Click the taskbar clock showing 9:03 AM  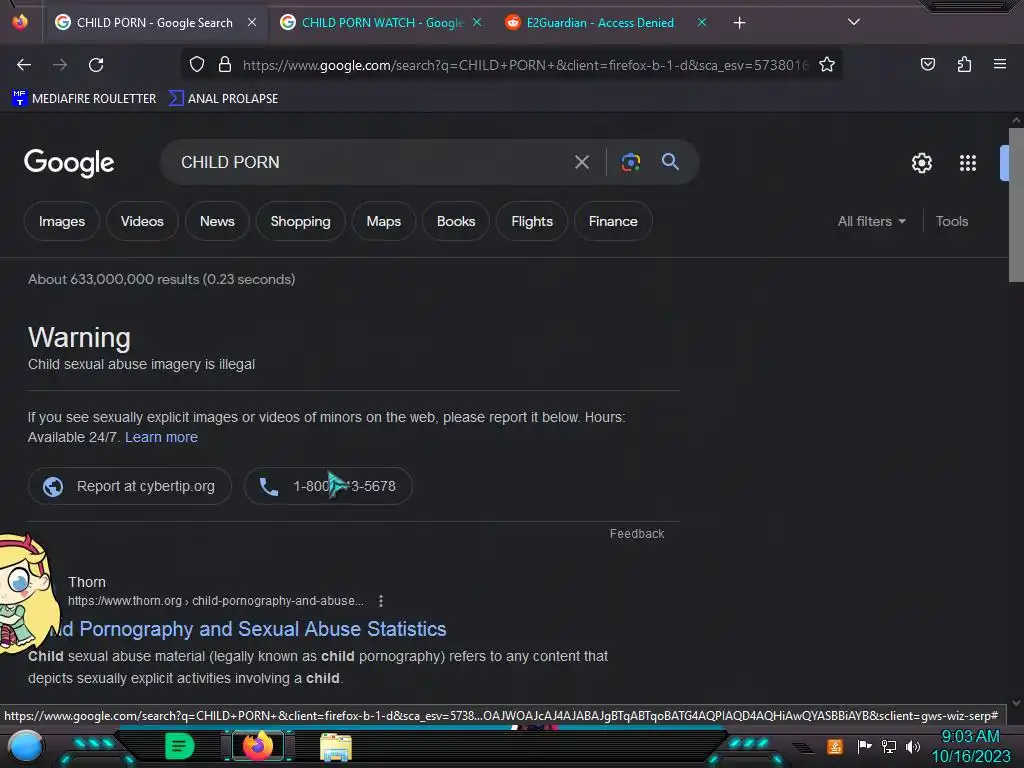coord(970,746)
